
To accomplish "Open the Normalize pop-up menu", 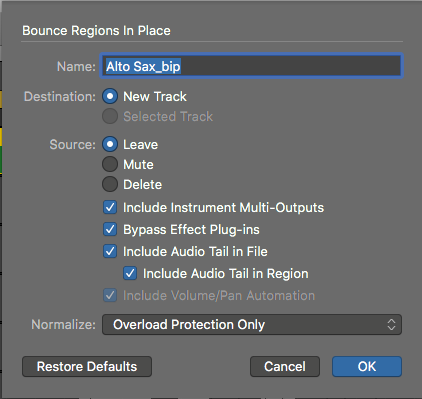I will click(x=252, y=324).
